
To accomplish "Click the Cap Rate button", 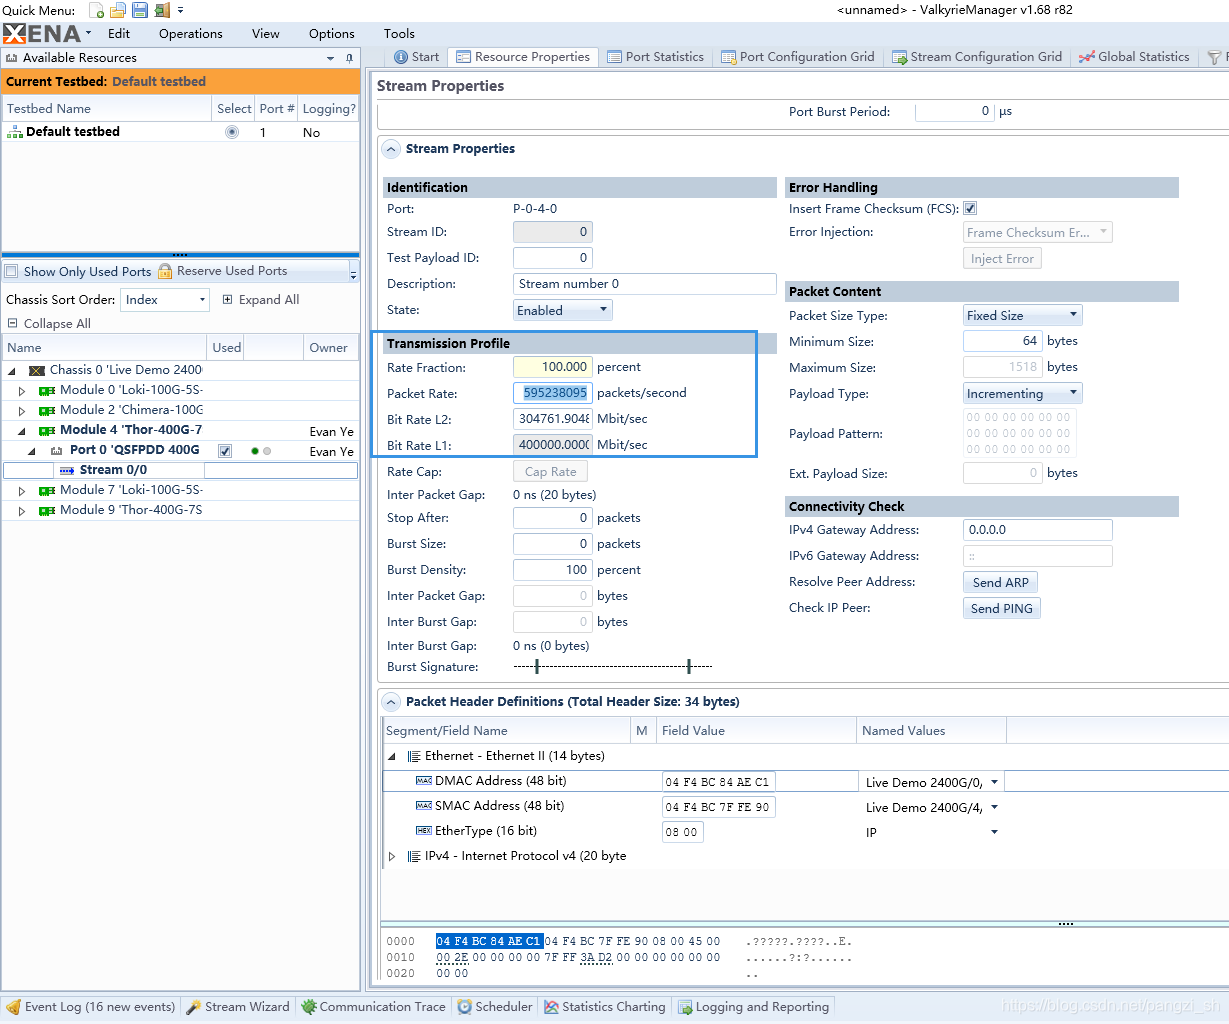I will [550, 472].
